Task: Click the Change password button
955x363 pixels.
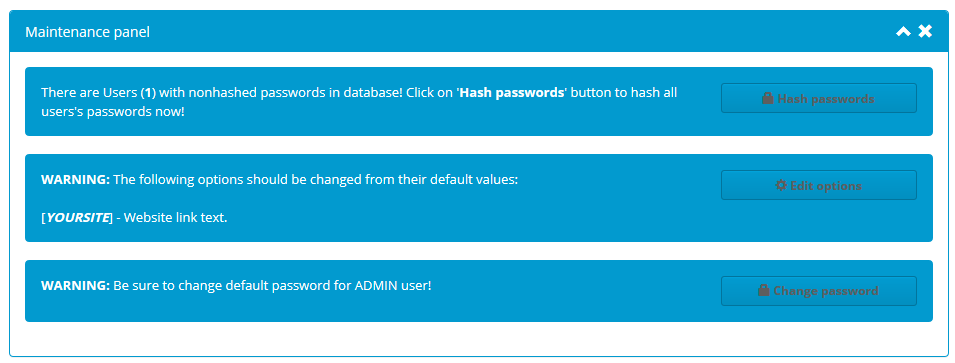Action: [x=819, y=291]
